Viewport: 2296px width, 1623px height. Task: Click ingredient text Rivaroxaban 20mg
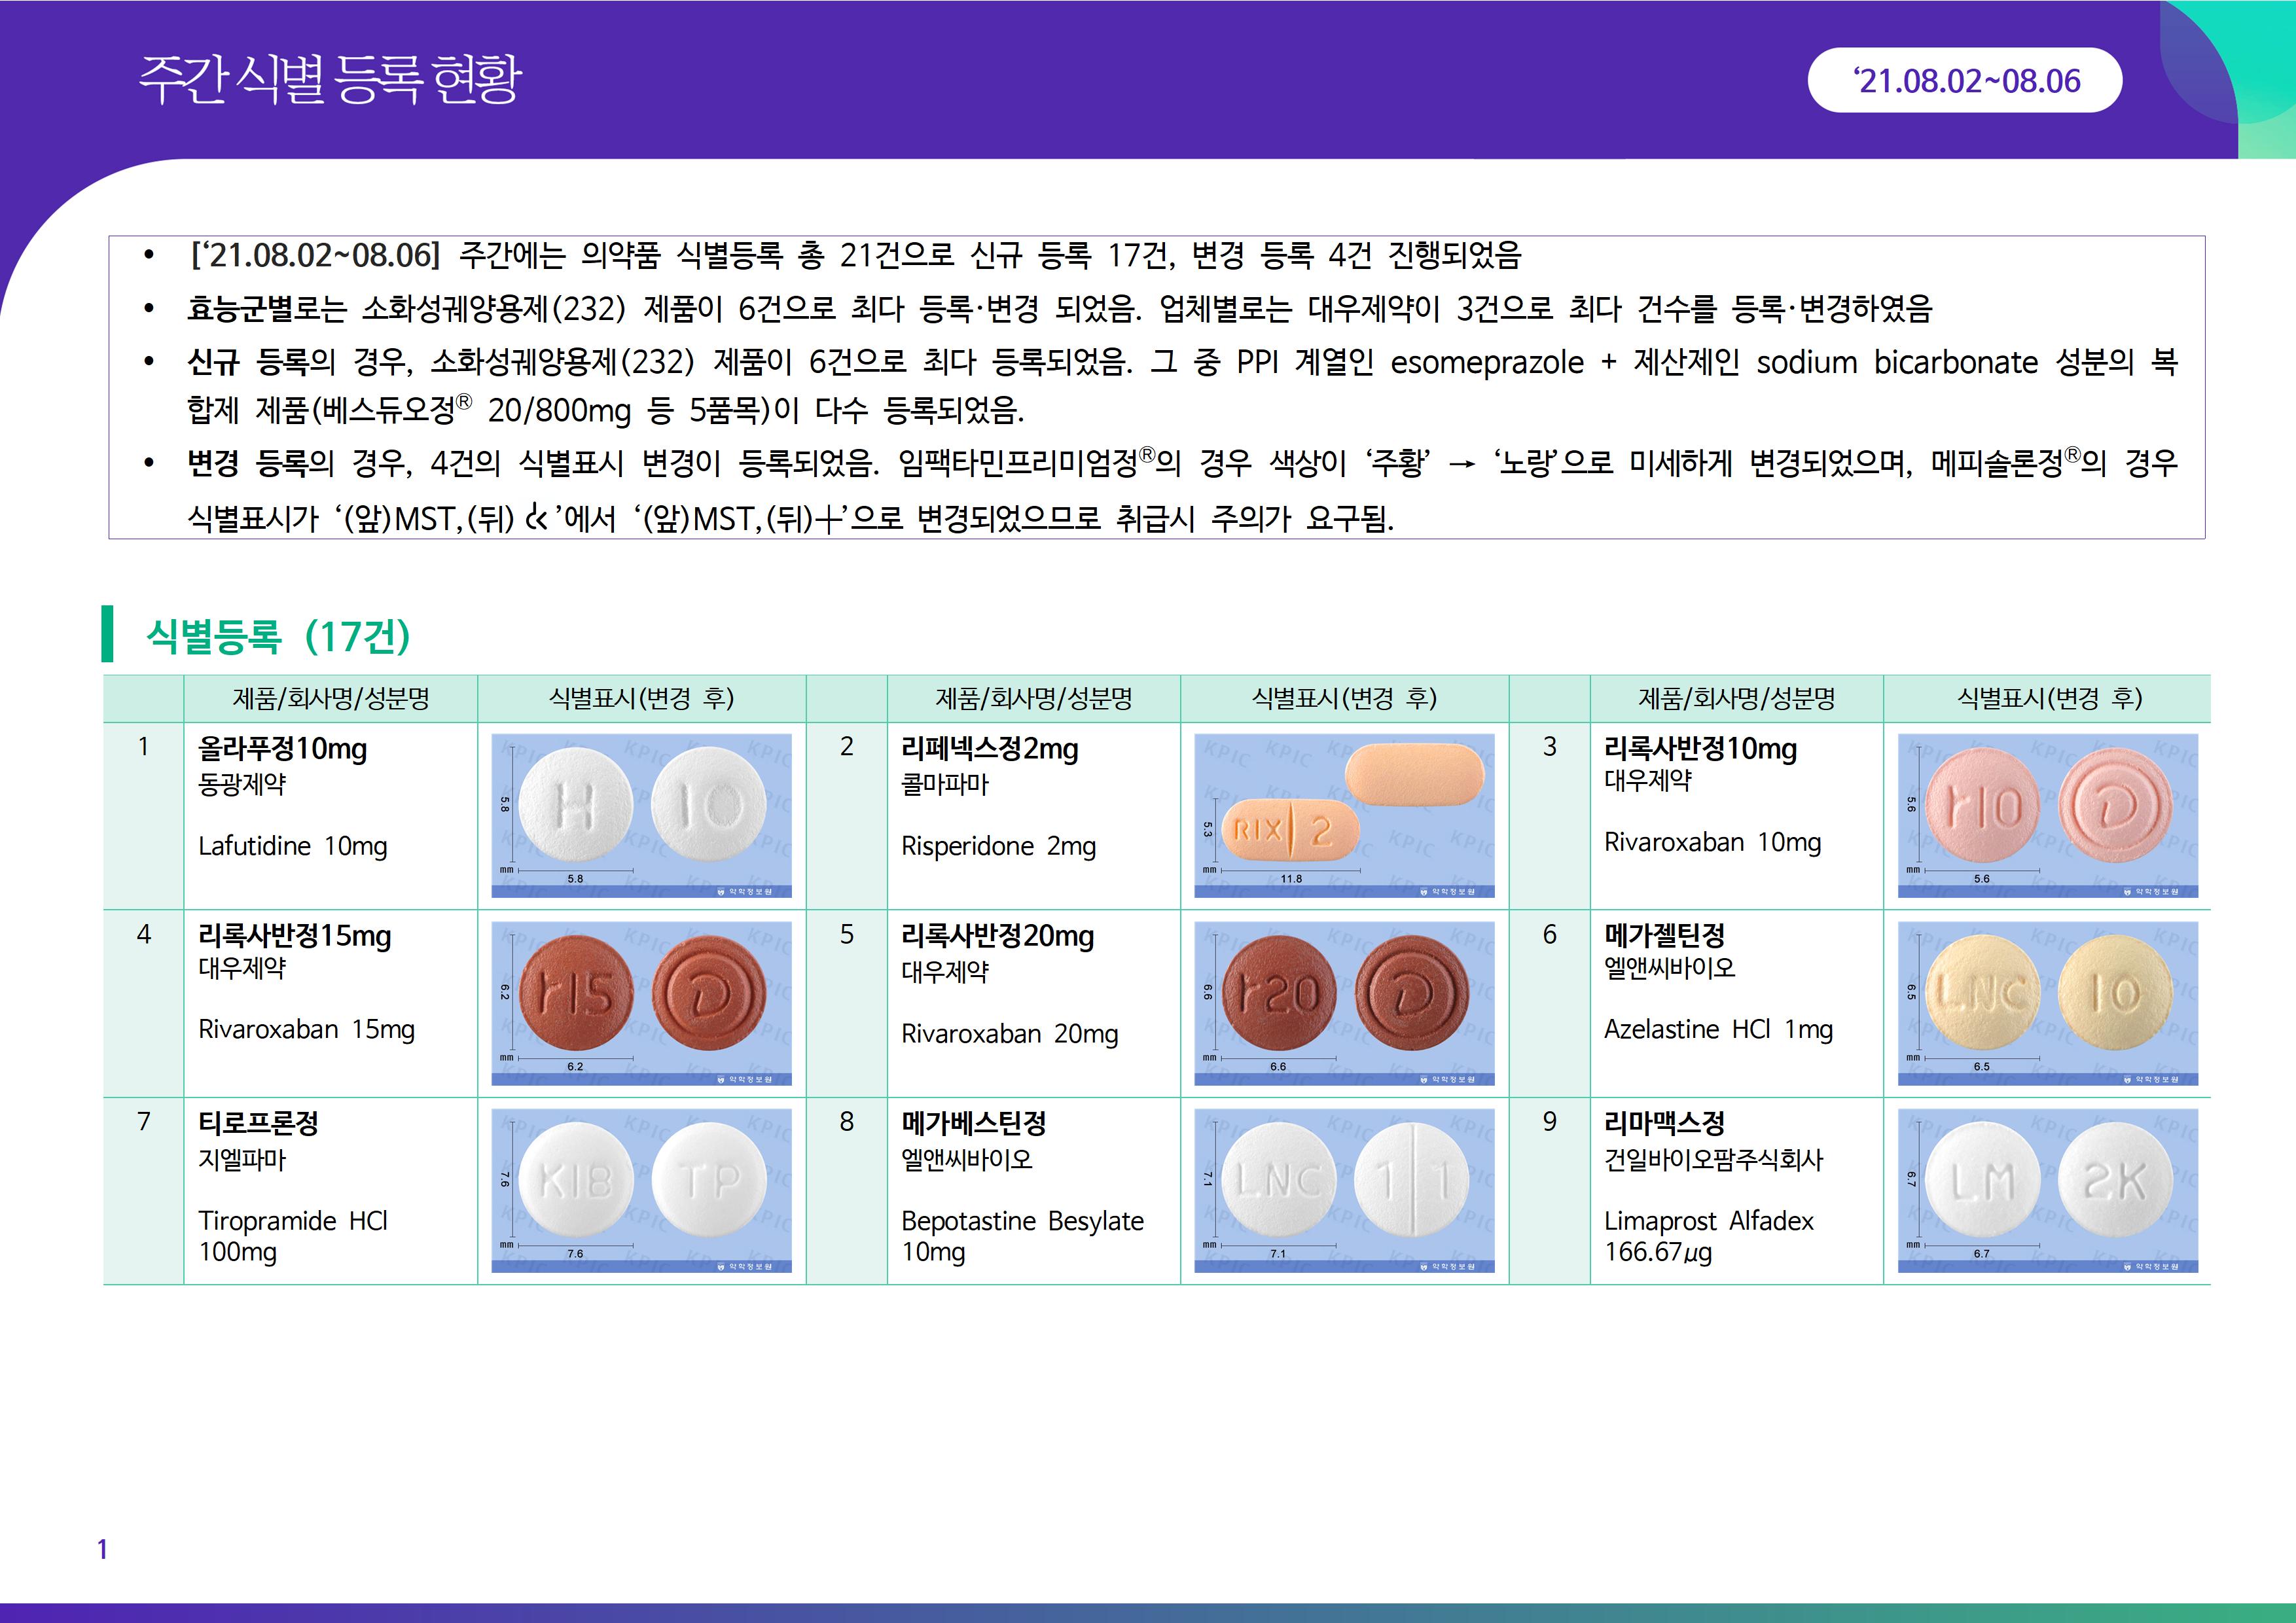(1009, 1034)
